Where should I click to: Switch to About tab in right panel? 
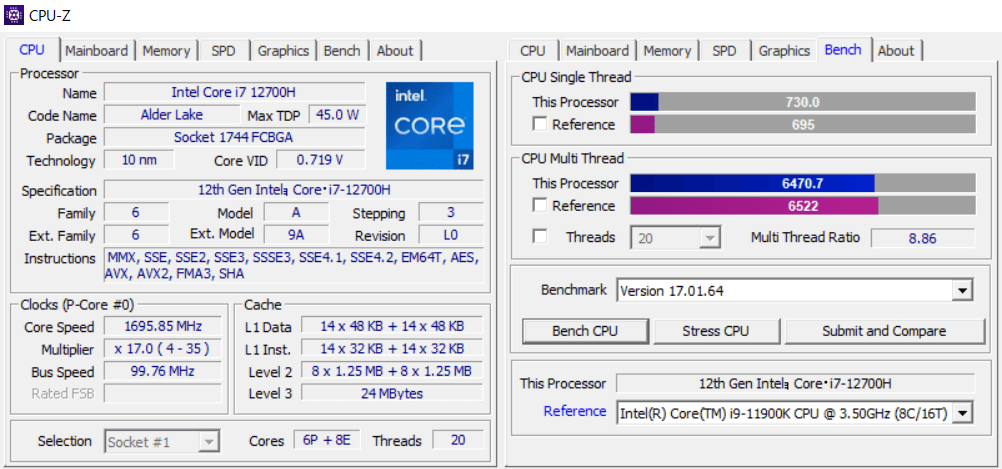coord(896,51)
